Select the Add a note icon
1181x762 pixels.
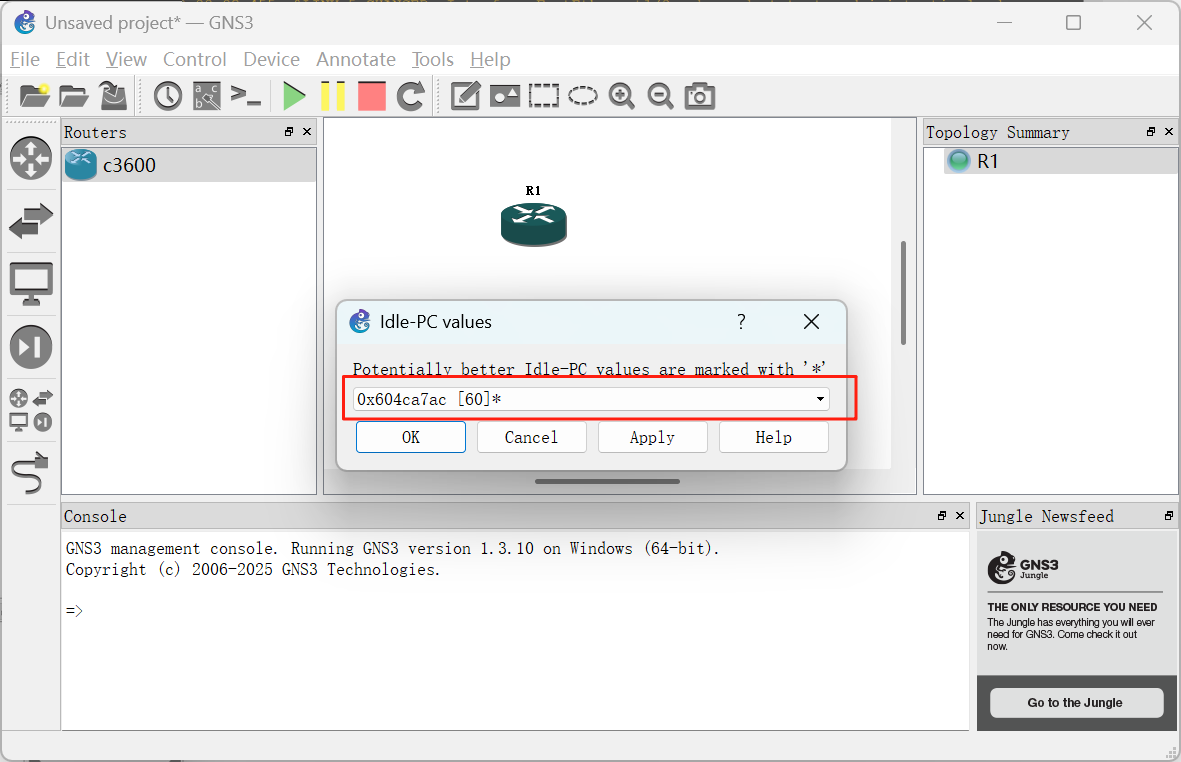[465, 96]
